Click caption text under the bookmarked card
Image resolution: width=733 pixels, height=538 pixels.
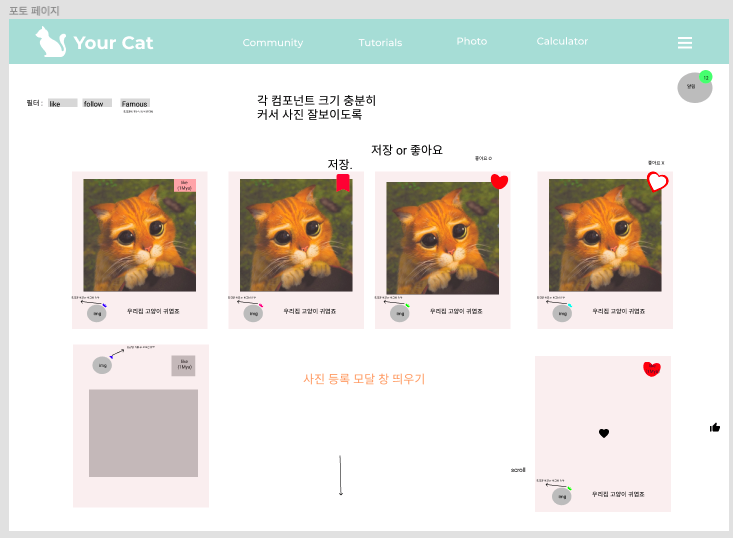310,311
